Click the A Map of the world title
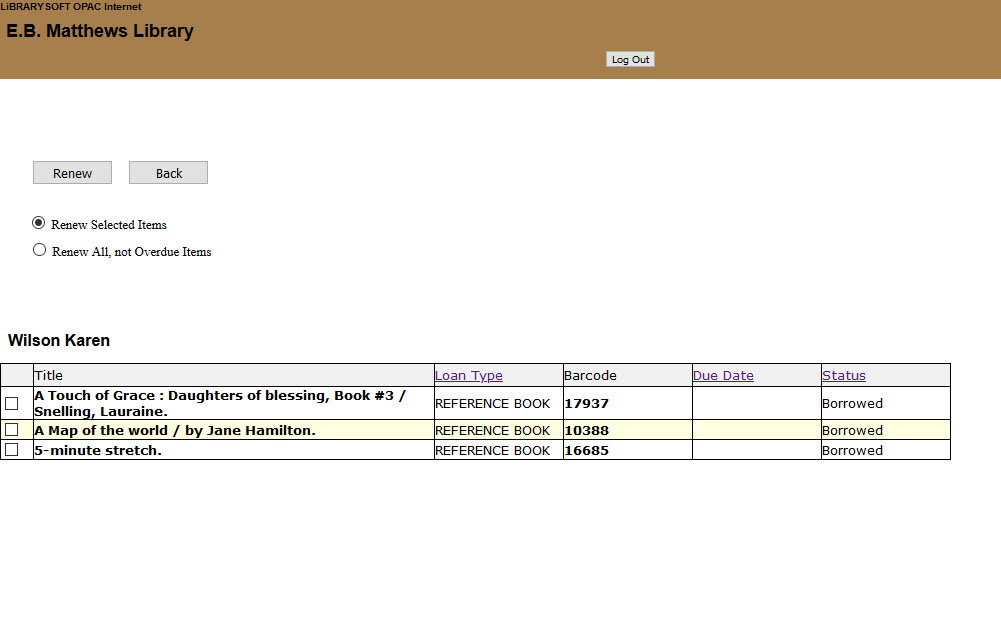The height and width of the screenshot is (627, 1001). pos(175,430)
